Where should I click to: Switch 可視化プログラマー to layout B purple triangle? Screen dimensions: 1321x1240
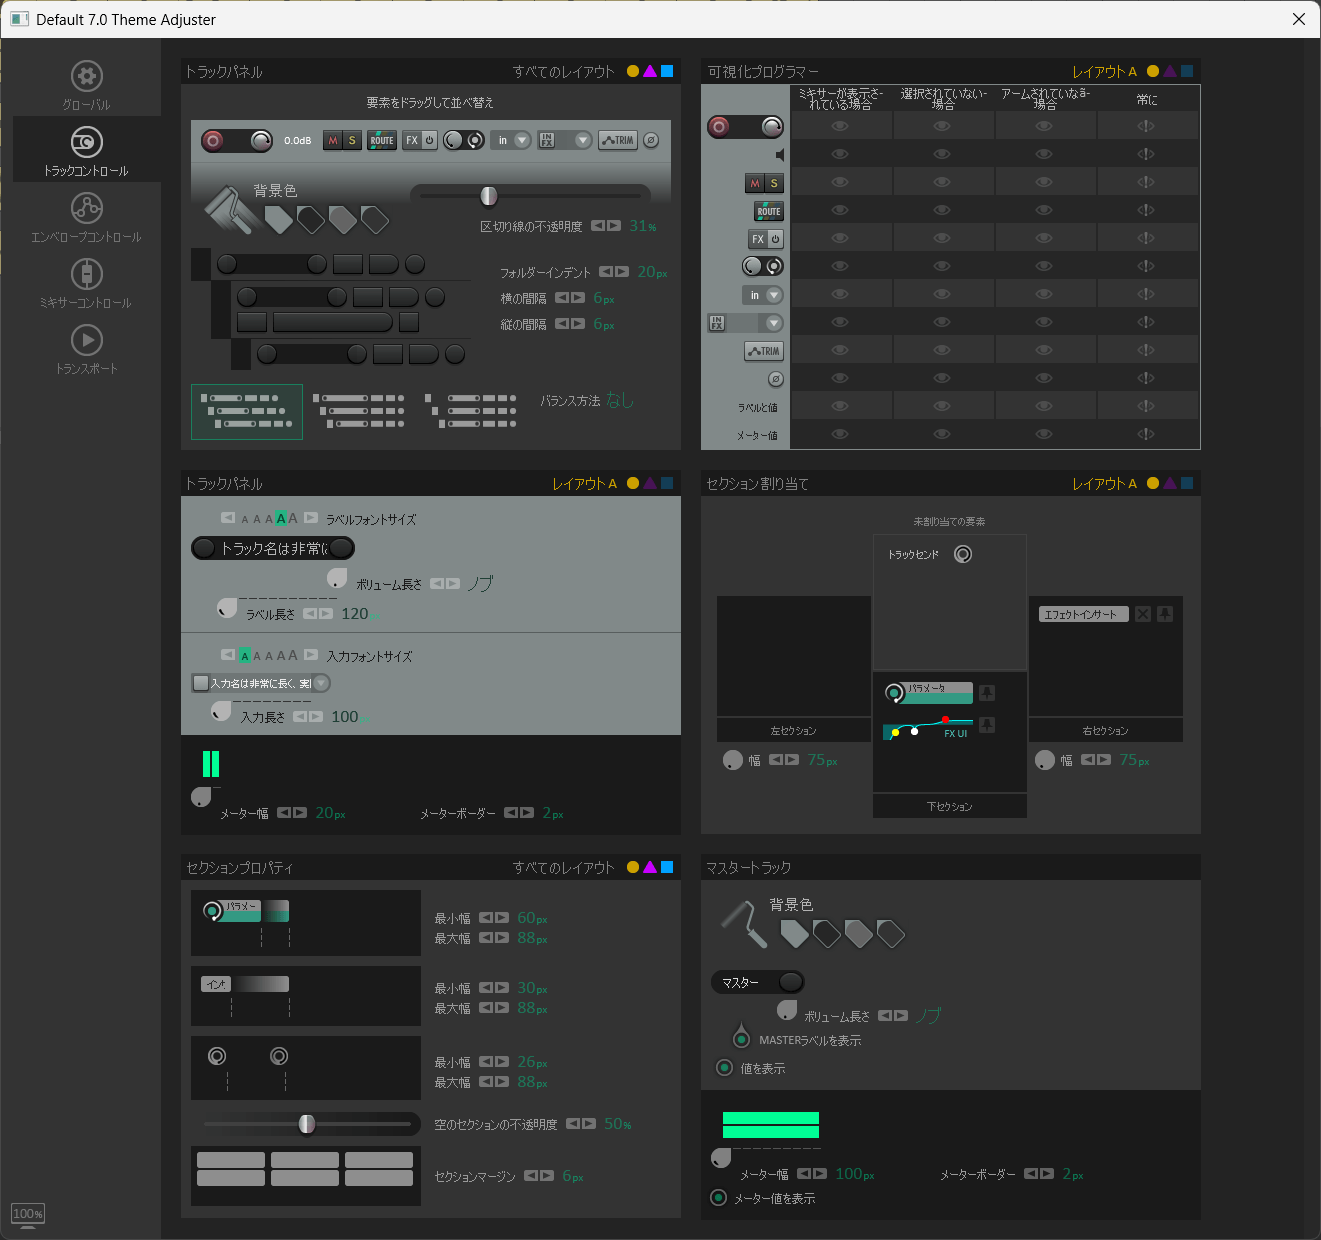1170,71
